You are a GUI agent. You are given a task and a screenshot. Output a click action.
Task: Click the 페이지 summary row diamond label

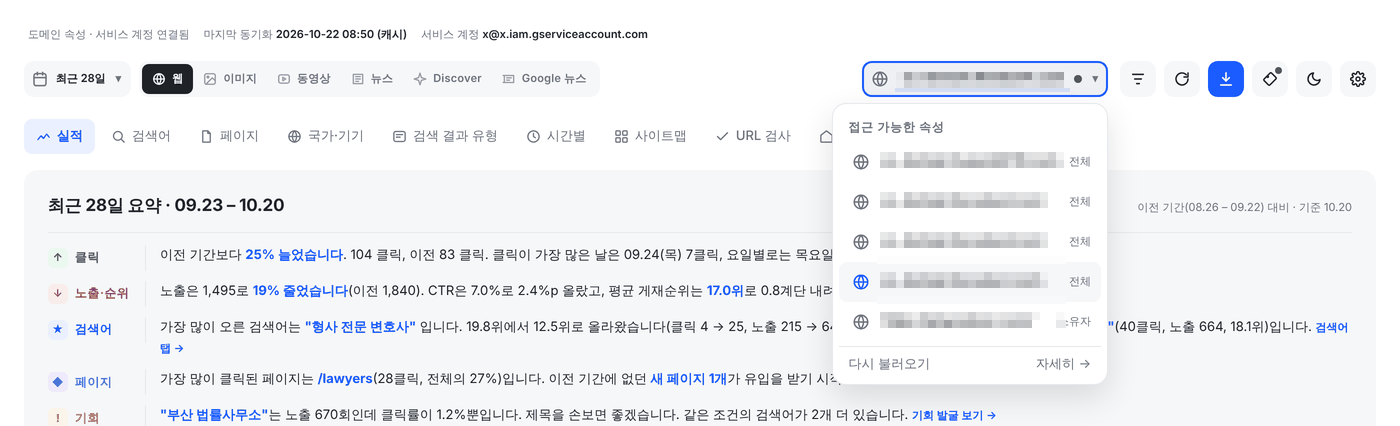(81, 381)
